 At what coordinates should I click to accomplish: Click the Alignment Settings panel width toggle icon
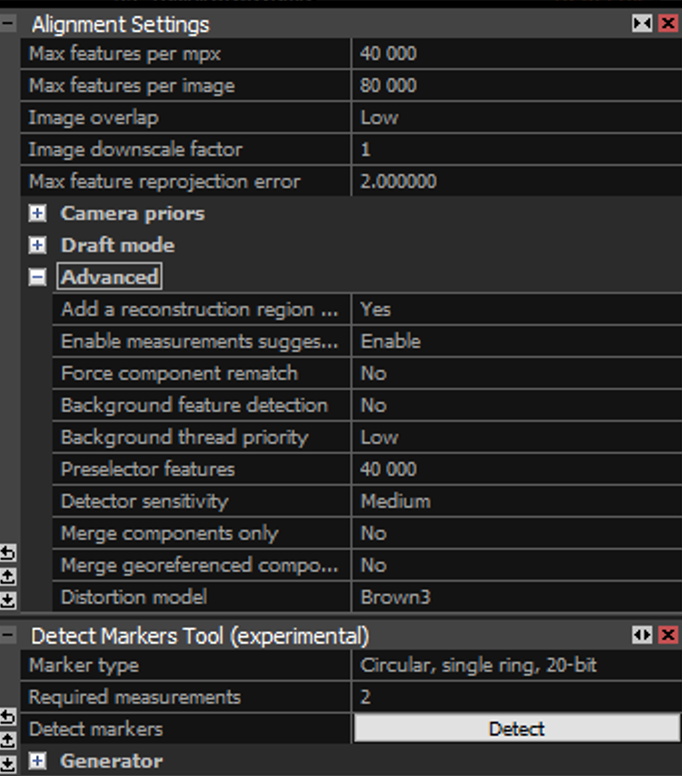tap(642, 23)
